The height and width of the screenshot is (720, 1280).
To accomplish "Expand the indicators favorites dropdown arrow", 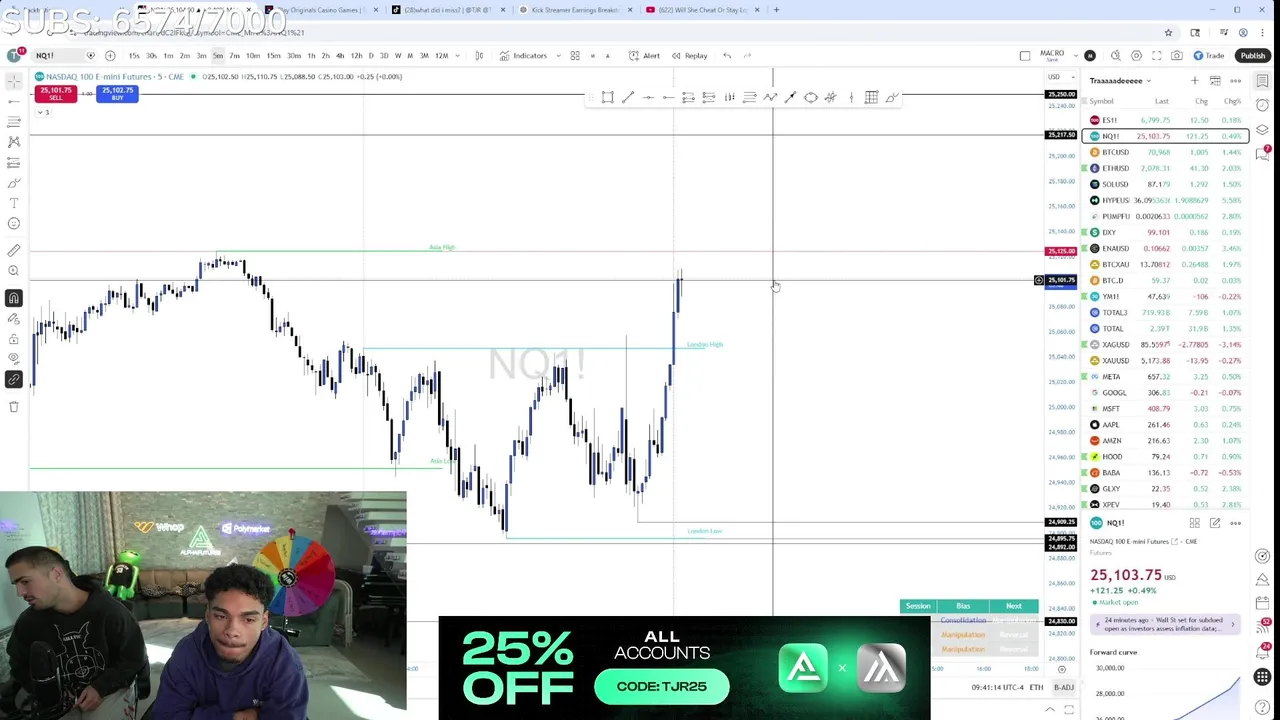I will pos(558,55).
